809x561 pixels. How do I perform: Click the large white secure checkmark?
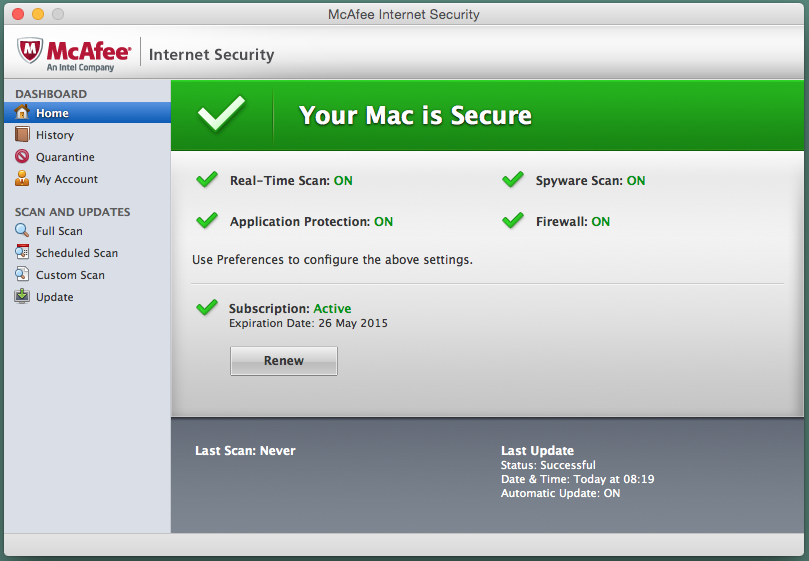[x=221, y=114]
